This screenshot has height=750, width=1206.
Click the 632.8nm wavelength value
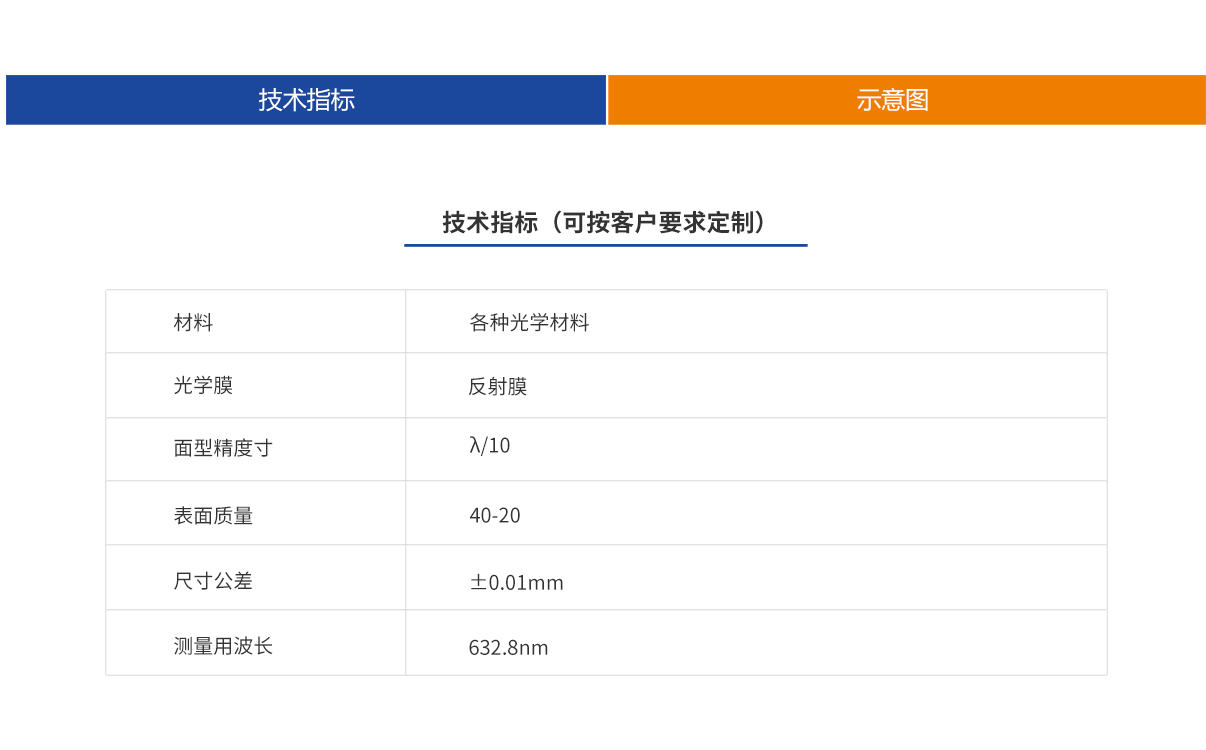tap(508, 647)
